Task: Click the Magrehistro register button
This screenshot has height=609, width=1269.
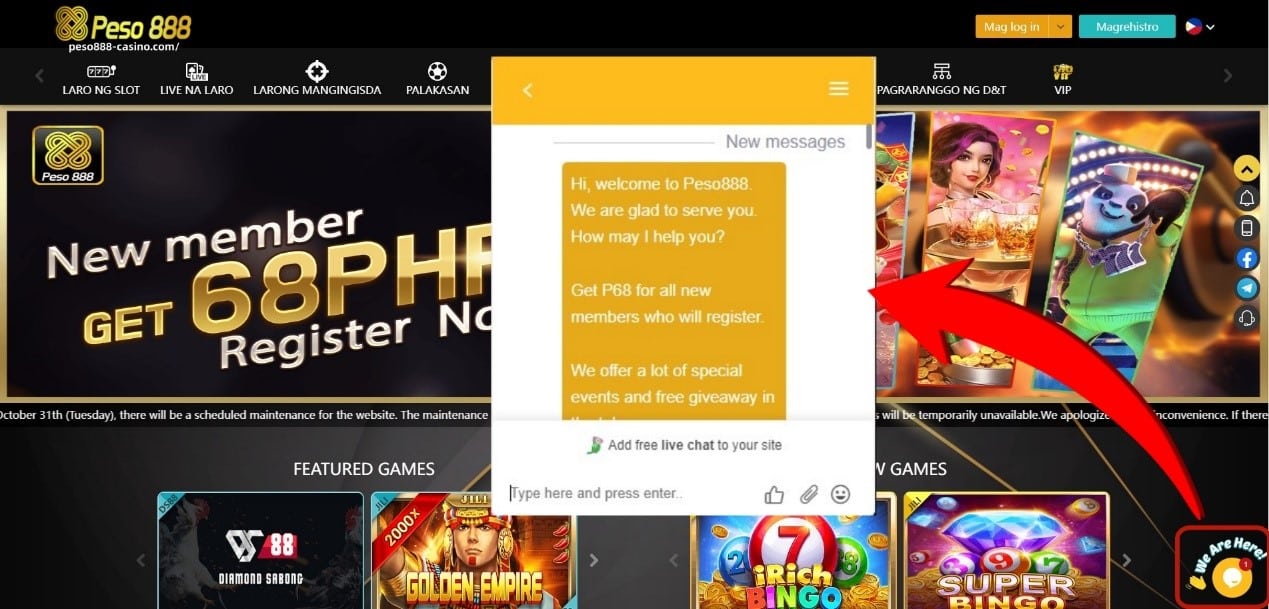Action: click(1126, 27)
